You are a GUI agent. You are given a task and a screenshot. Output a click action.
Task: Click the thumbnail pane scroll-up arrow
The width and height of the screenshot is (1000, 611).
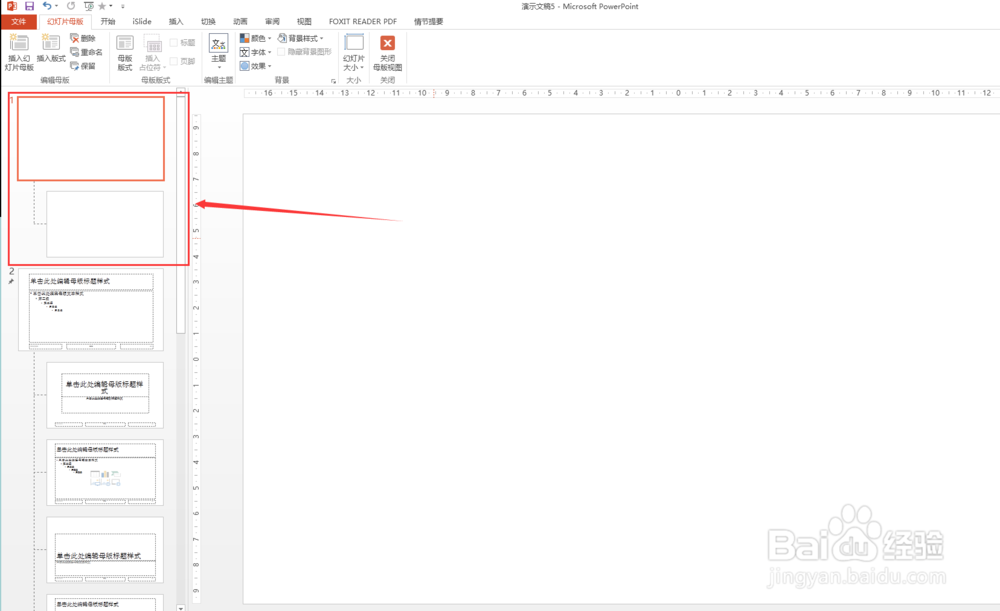tap(181, 91)
